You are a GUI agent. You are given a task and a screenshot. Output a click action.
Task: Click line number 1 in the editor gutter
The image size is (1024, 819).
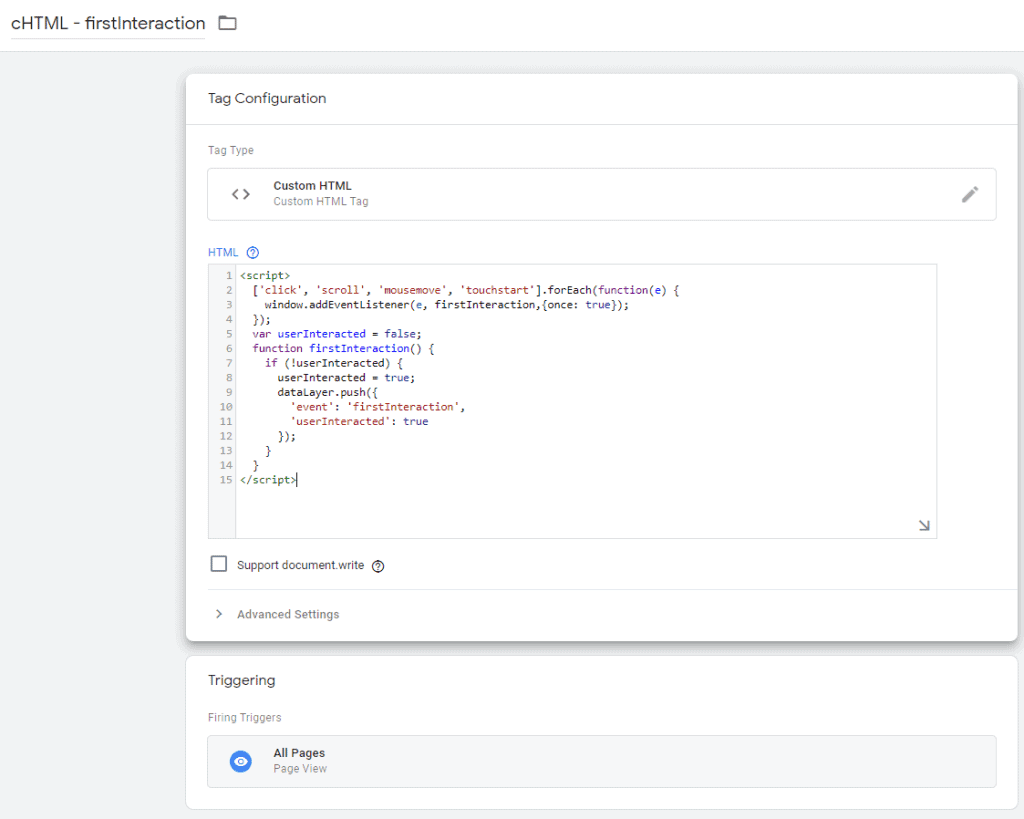pyautogui.click(x=229, y=275)
